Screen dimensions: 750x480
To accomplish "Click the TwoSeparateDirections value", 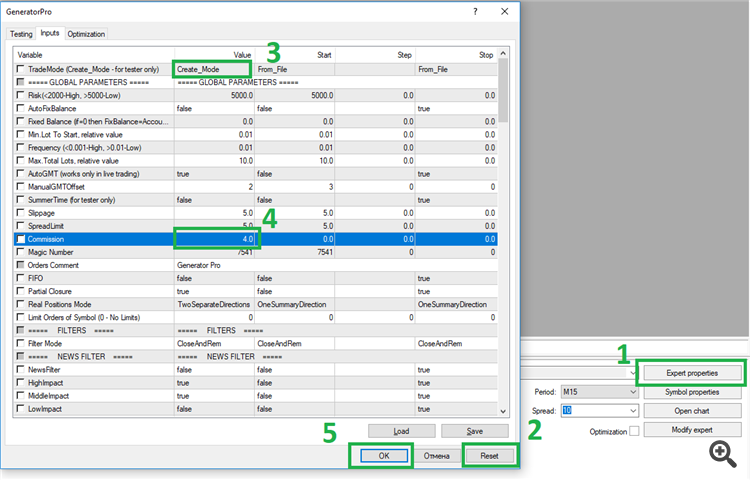I will pos(214,304).
